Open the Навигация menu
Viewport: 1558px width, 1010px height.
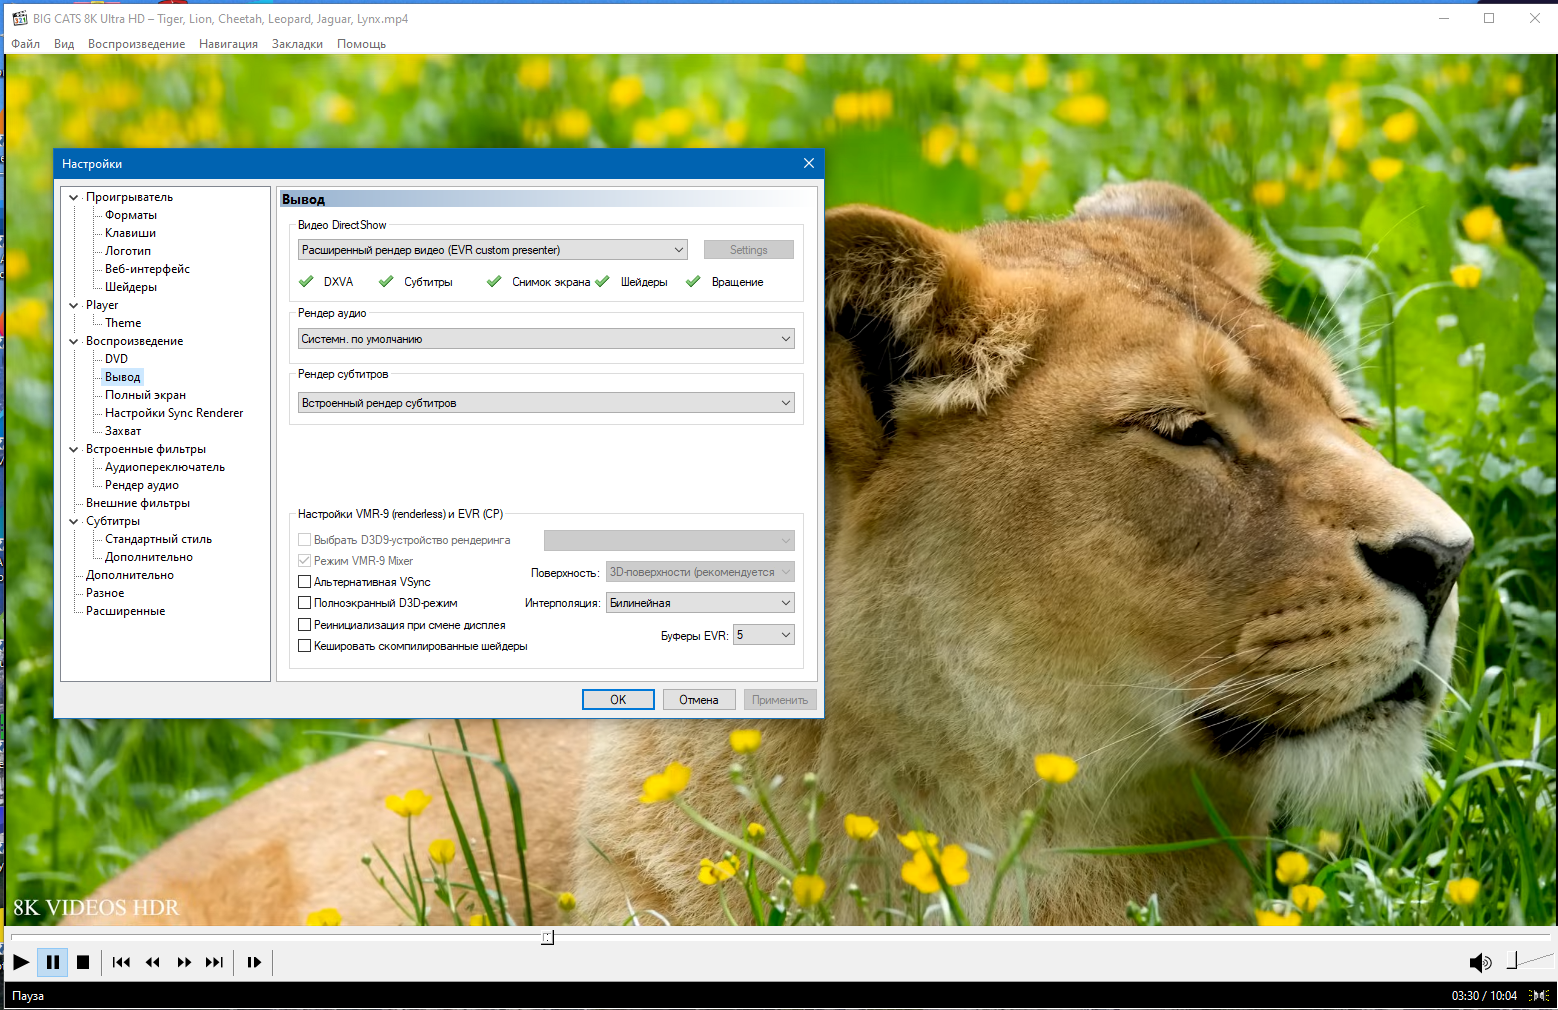pos(228,44)
